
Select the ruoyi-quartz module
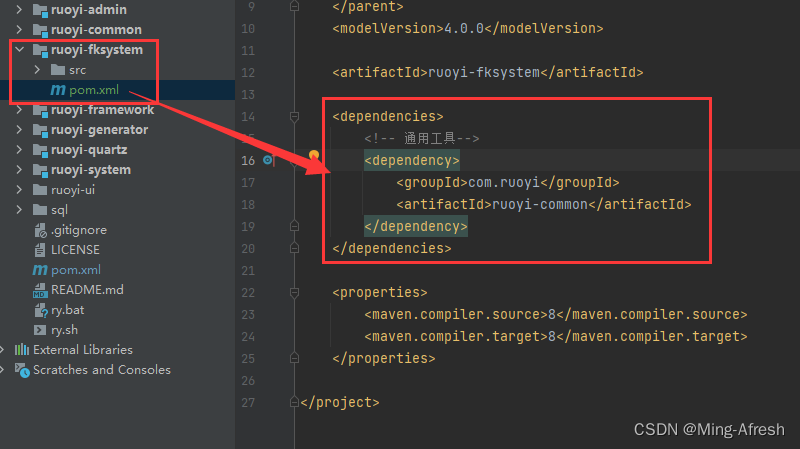pyautogui.click(x=89, y=150)
